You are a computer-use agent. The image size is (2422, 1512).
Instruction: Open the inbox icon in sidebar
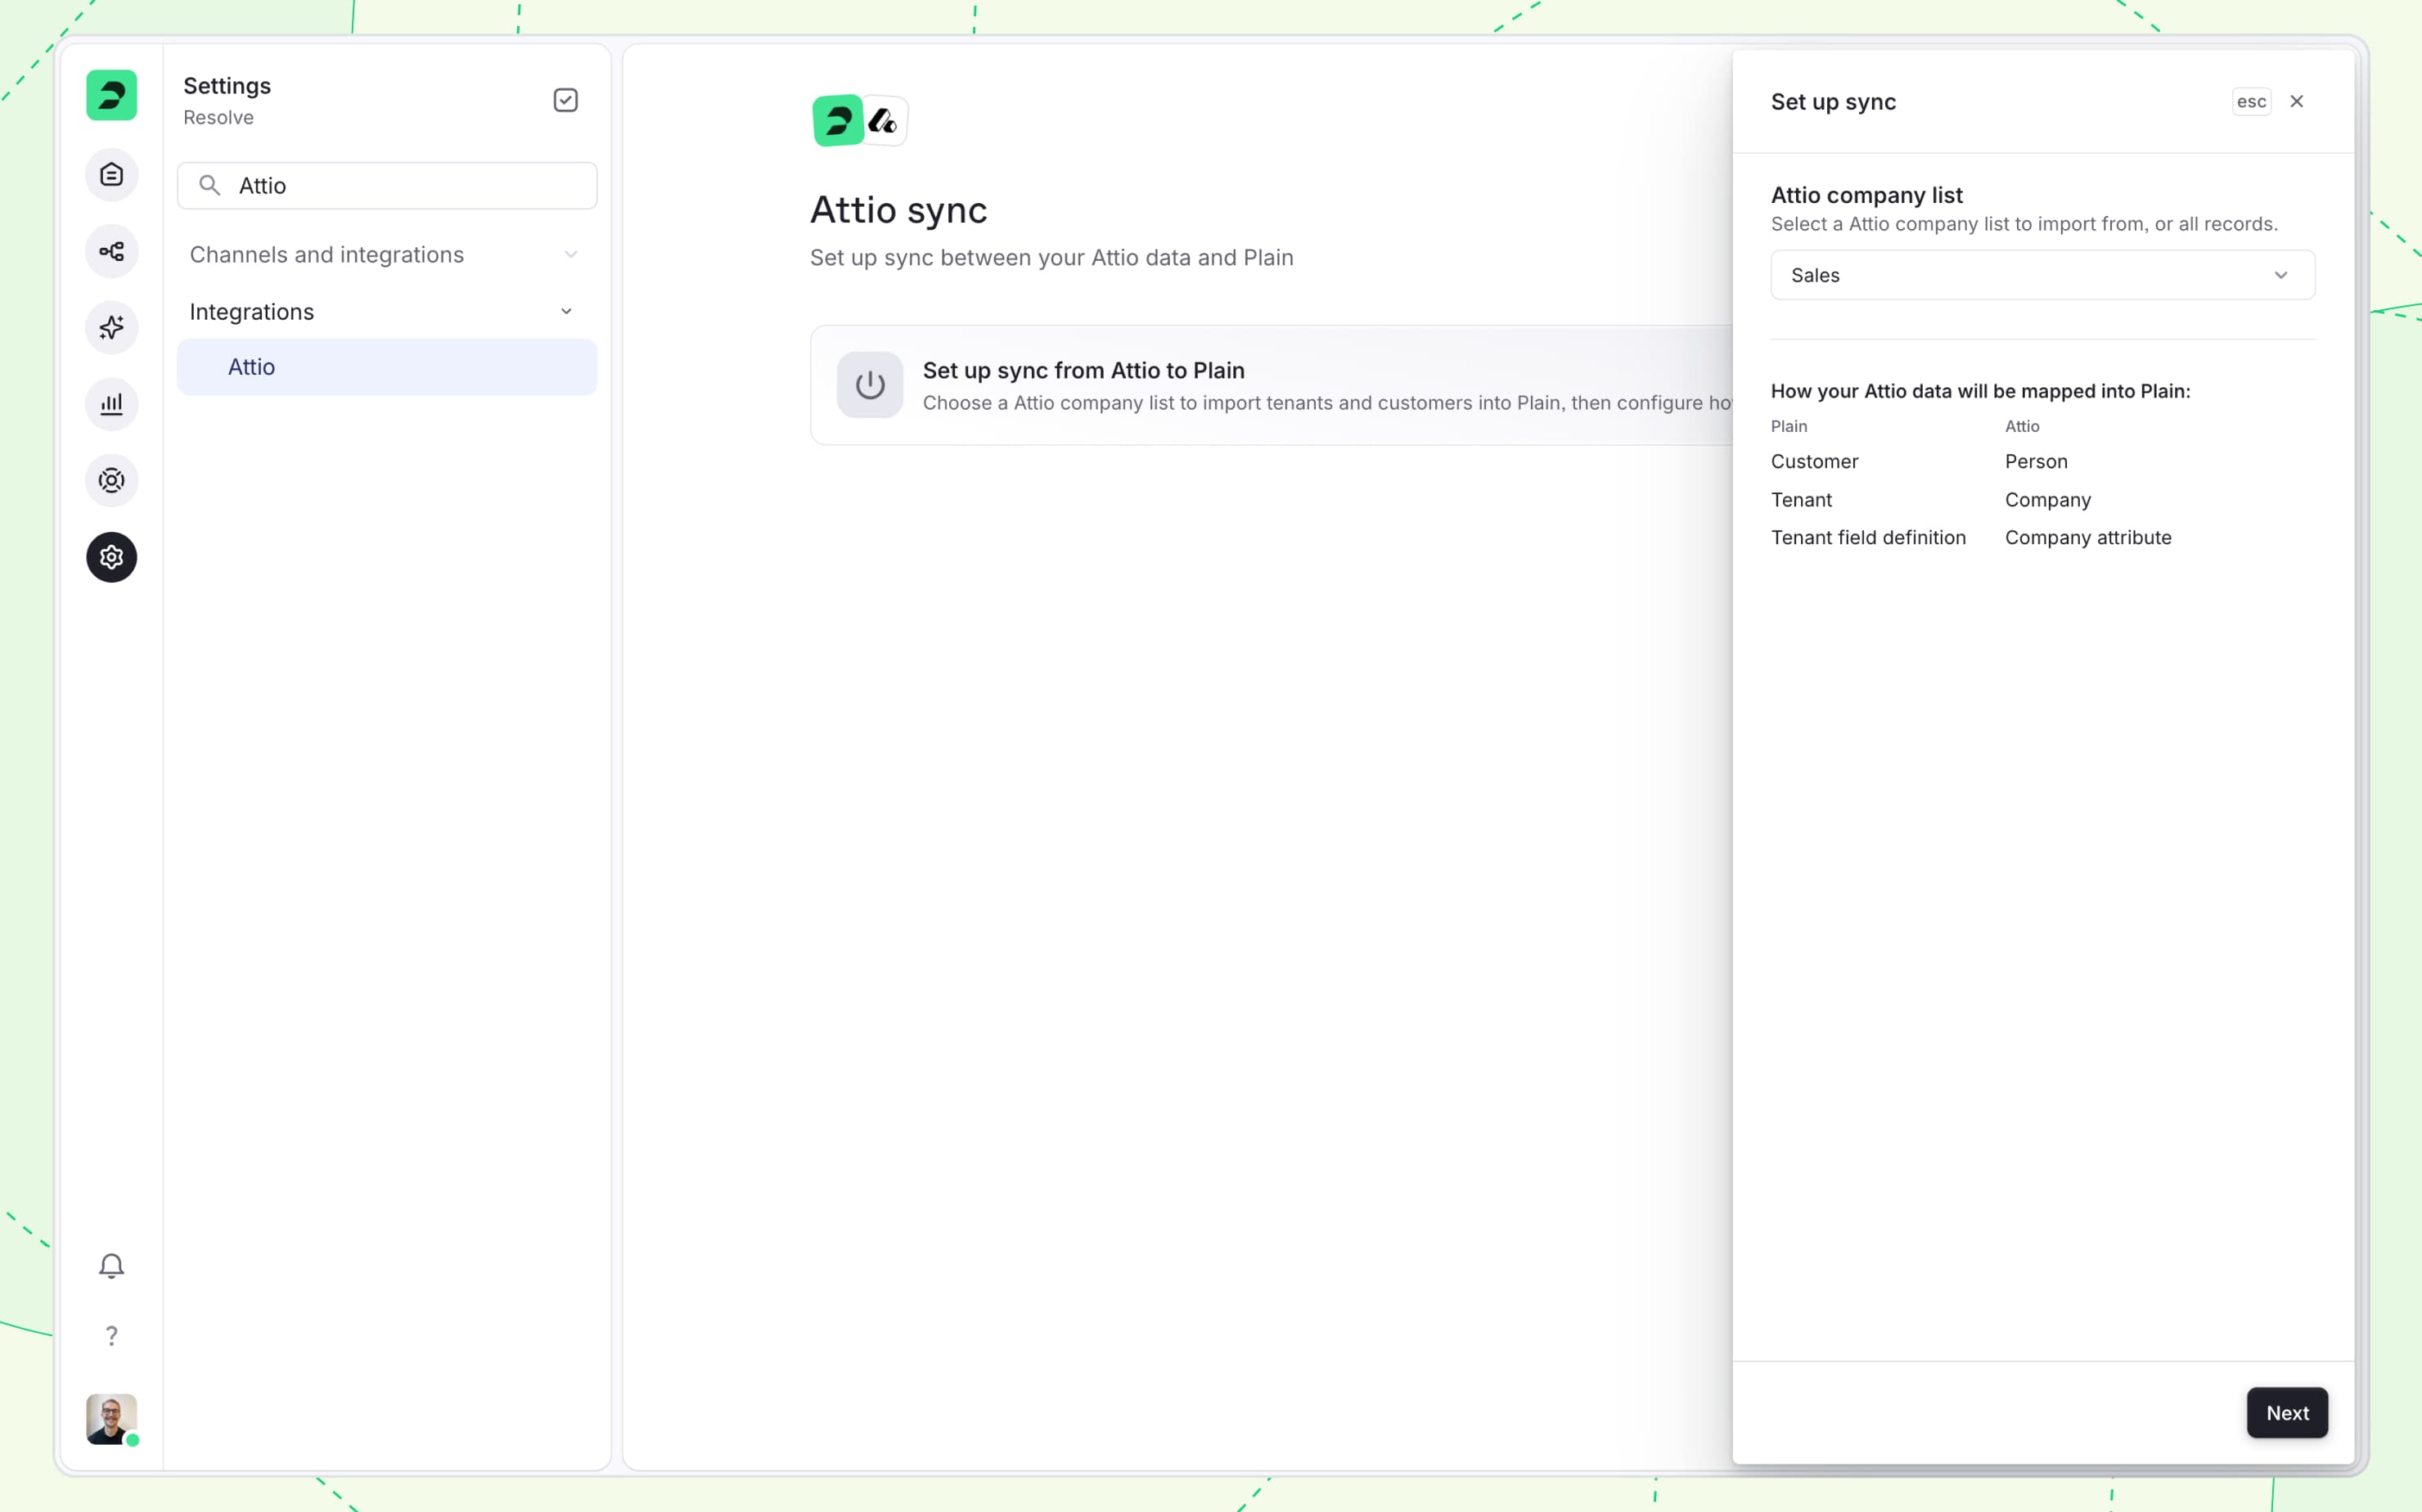pos(111,175)
